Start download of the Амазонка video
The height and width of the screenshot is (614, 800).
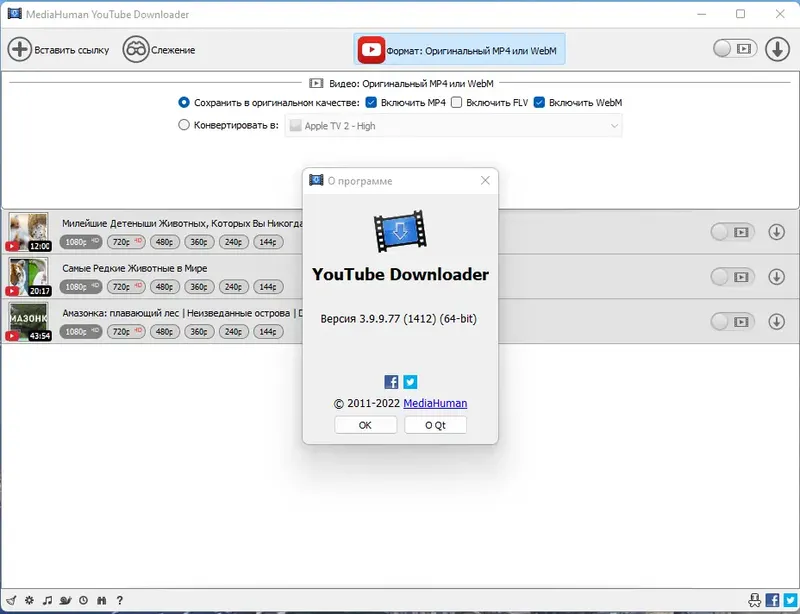tap(778, 322)
